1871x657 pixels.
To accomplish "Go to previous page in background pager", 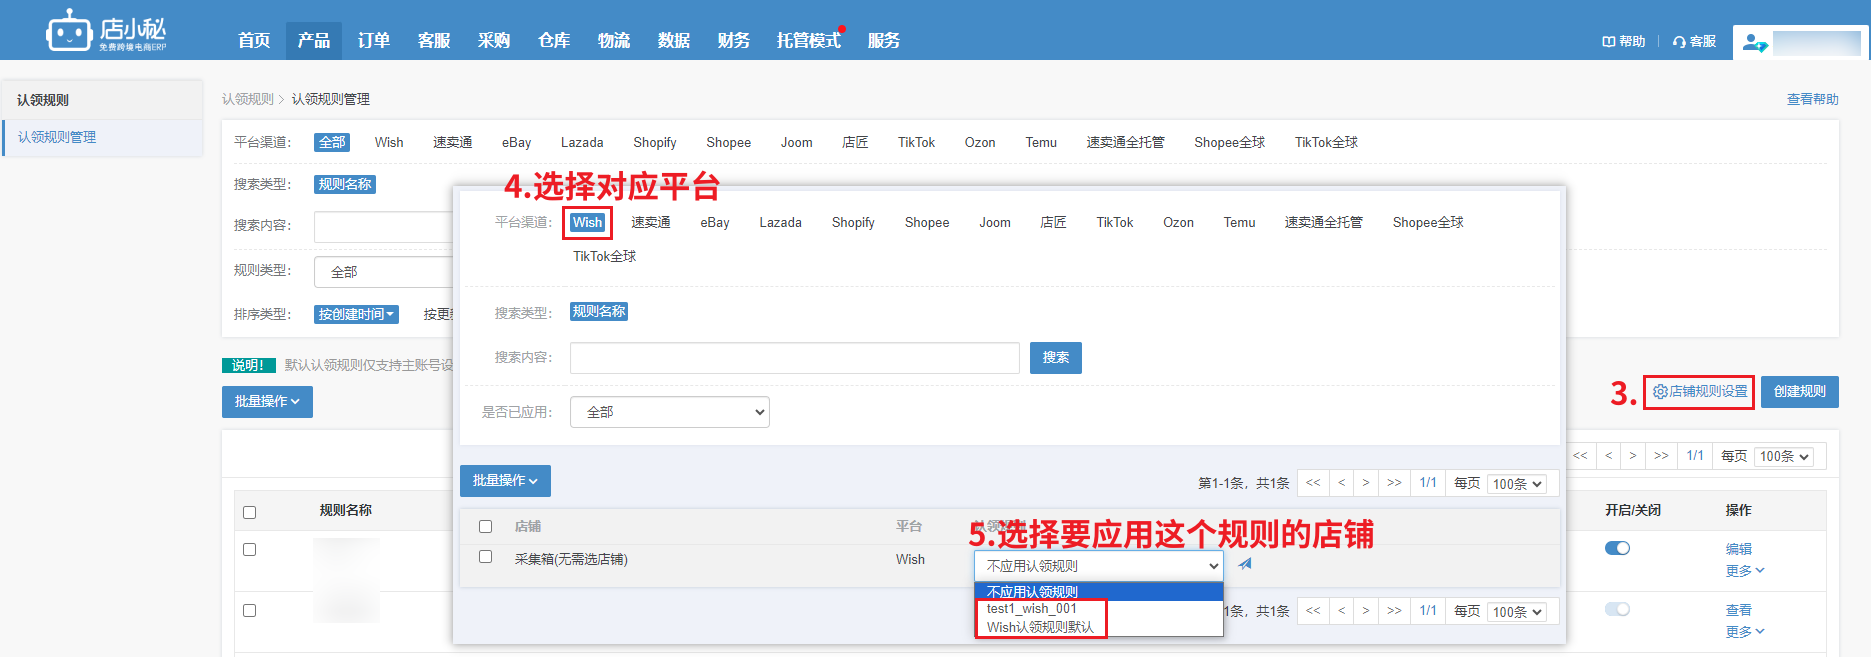I will click(x=1608, y=455).
